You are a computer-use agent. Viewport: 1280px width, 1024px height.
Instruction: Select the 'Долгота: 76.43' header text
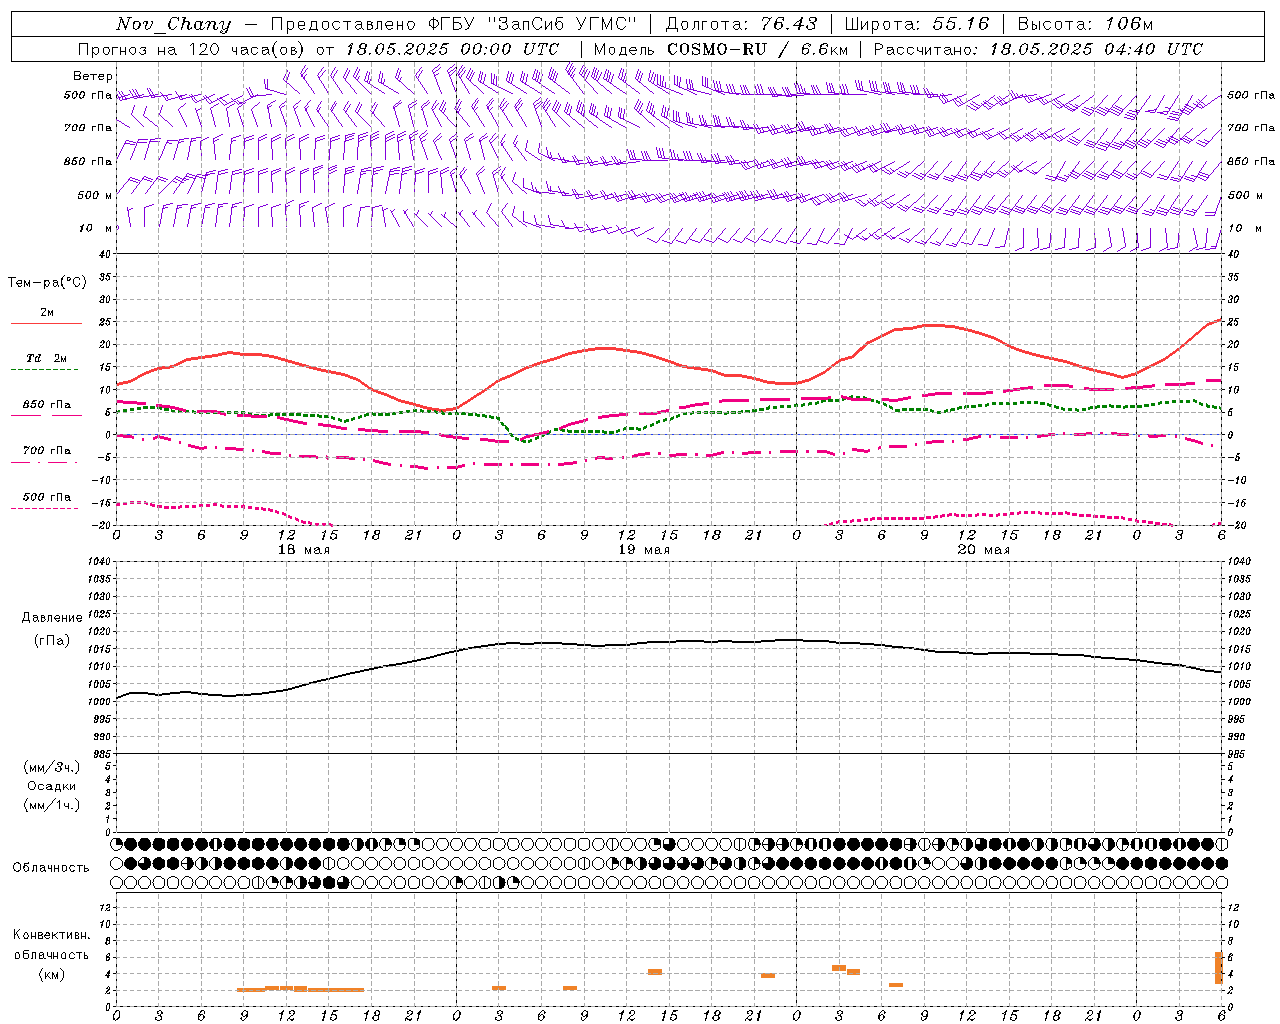pos(741,24)
